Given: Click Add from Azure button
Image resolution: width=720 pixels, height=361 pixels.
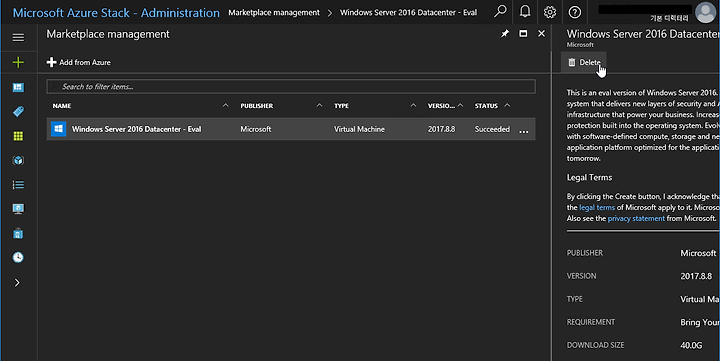Looking at the screenshot, I should 79,62.
